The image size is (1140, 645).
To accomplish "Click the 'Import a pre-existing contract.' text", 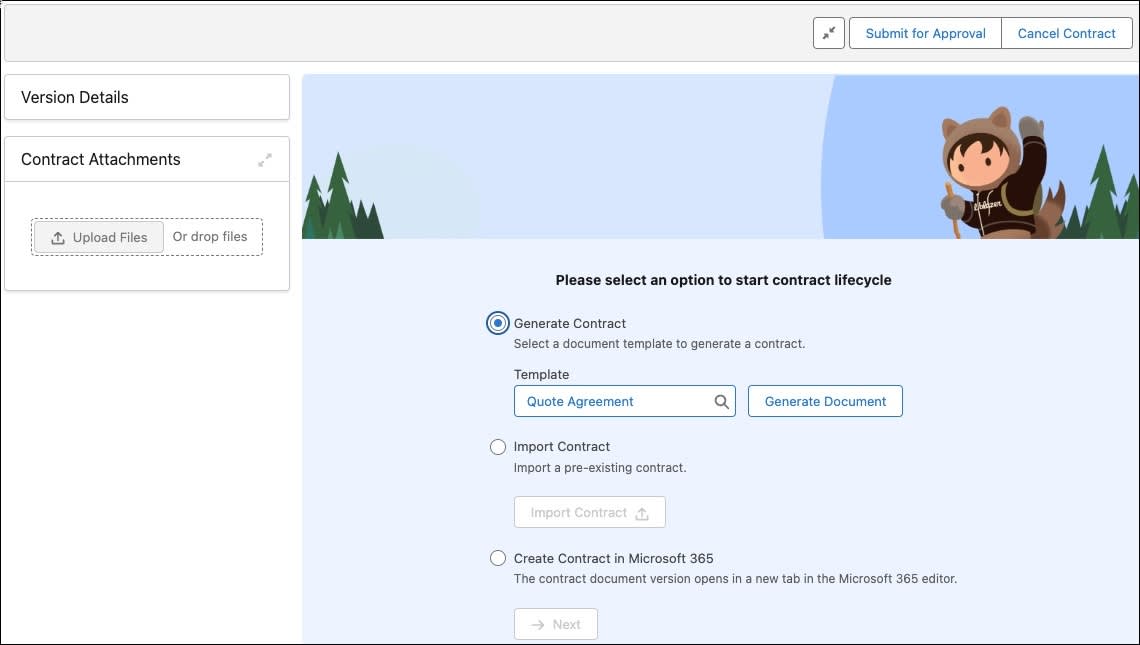I will tap(600, 468).
